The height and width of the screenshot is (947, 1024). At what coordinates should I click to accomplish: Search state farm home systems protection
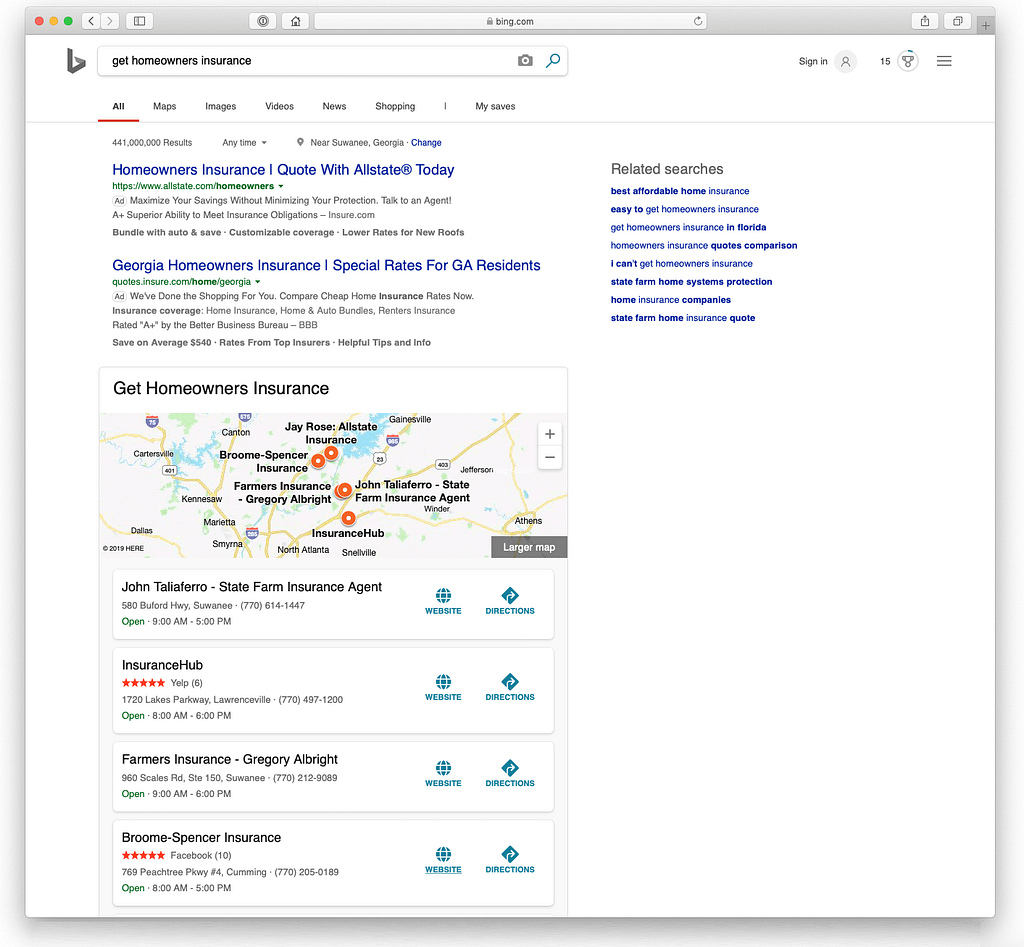pyautogui.click(x=691, y=282)
